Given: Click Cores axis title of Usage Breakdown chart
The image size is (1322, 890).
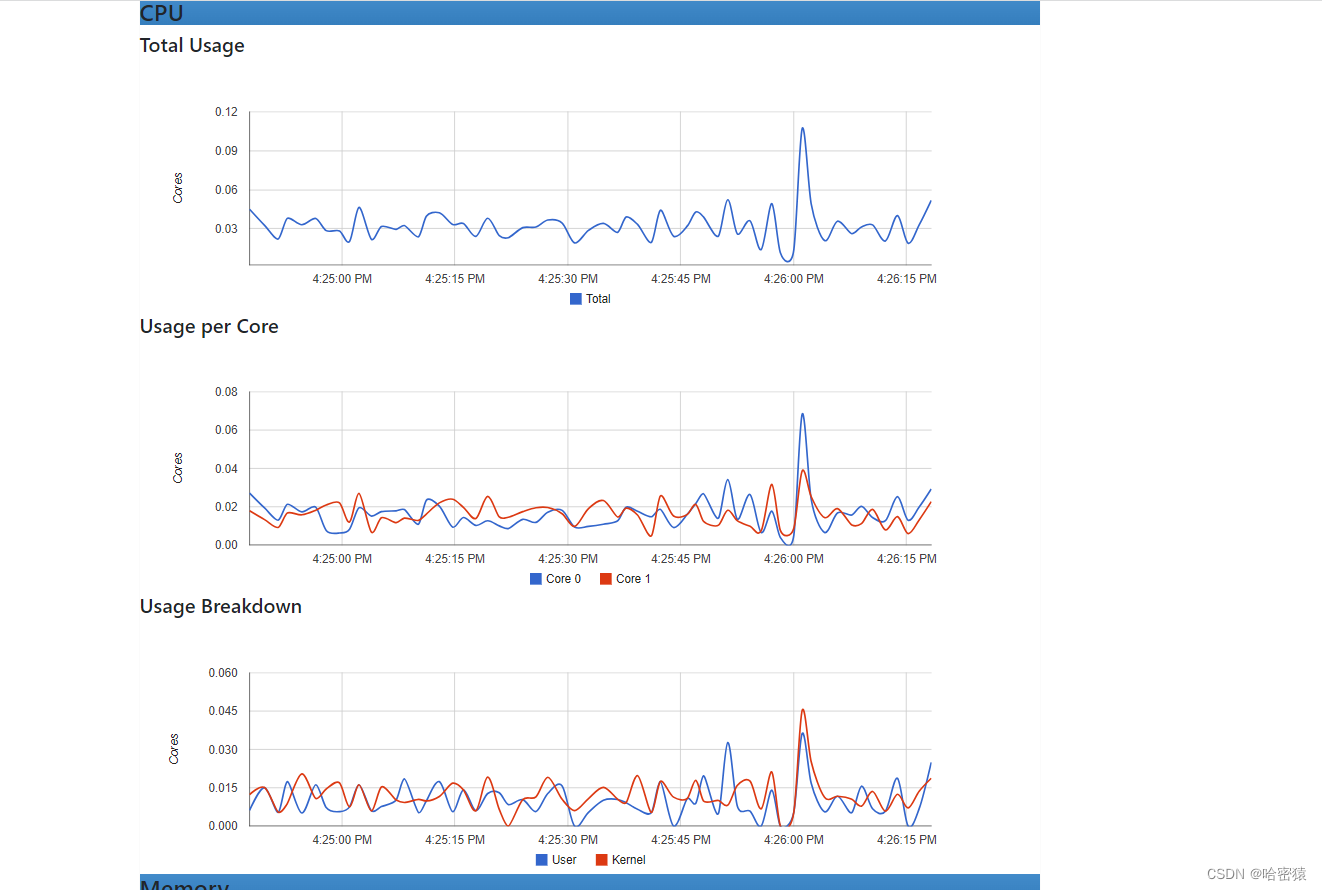Looking at the screenshot, I should click(x=174, y=749).
